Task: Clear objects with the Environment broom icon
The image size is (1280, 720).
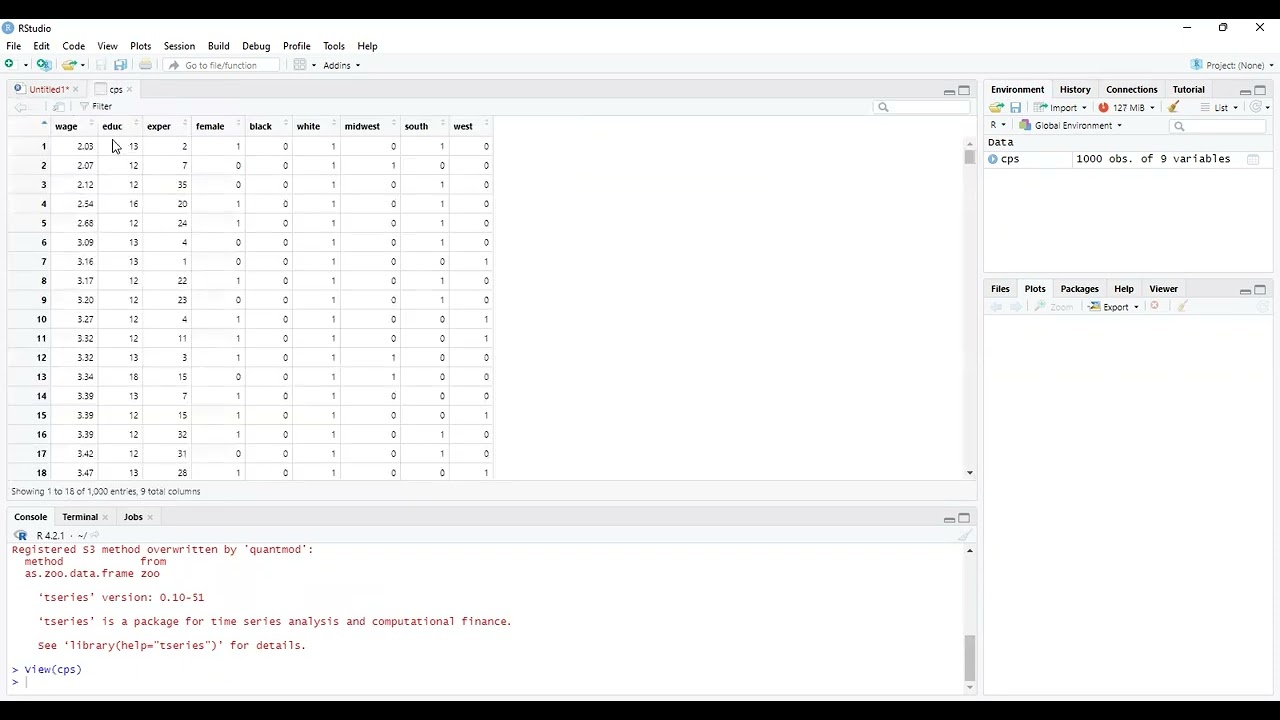Action: (x=1173, y=108)
